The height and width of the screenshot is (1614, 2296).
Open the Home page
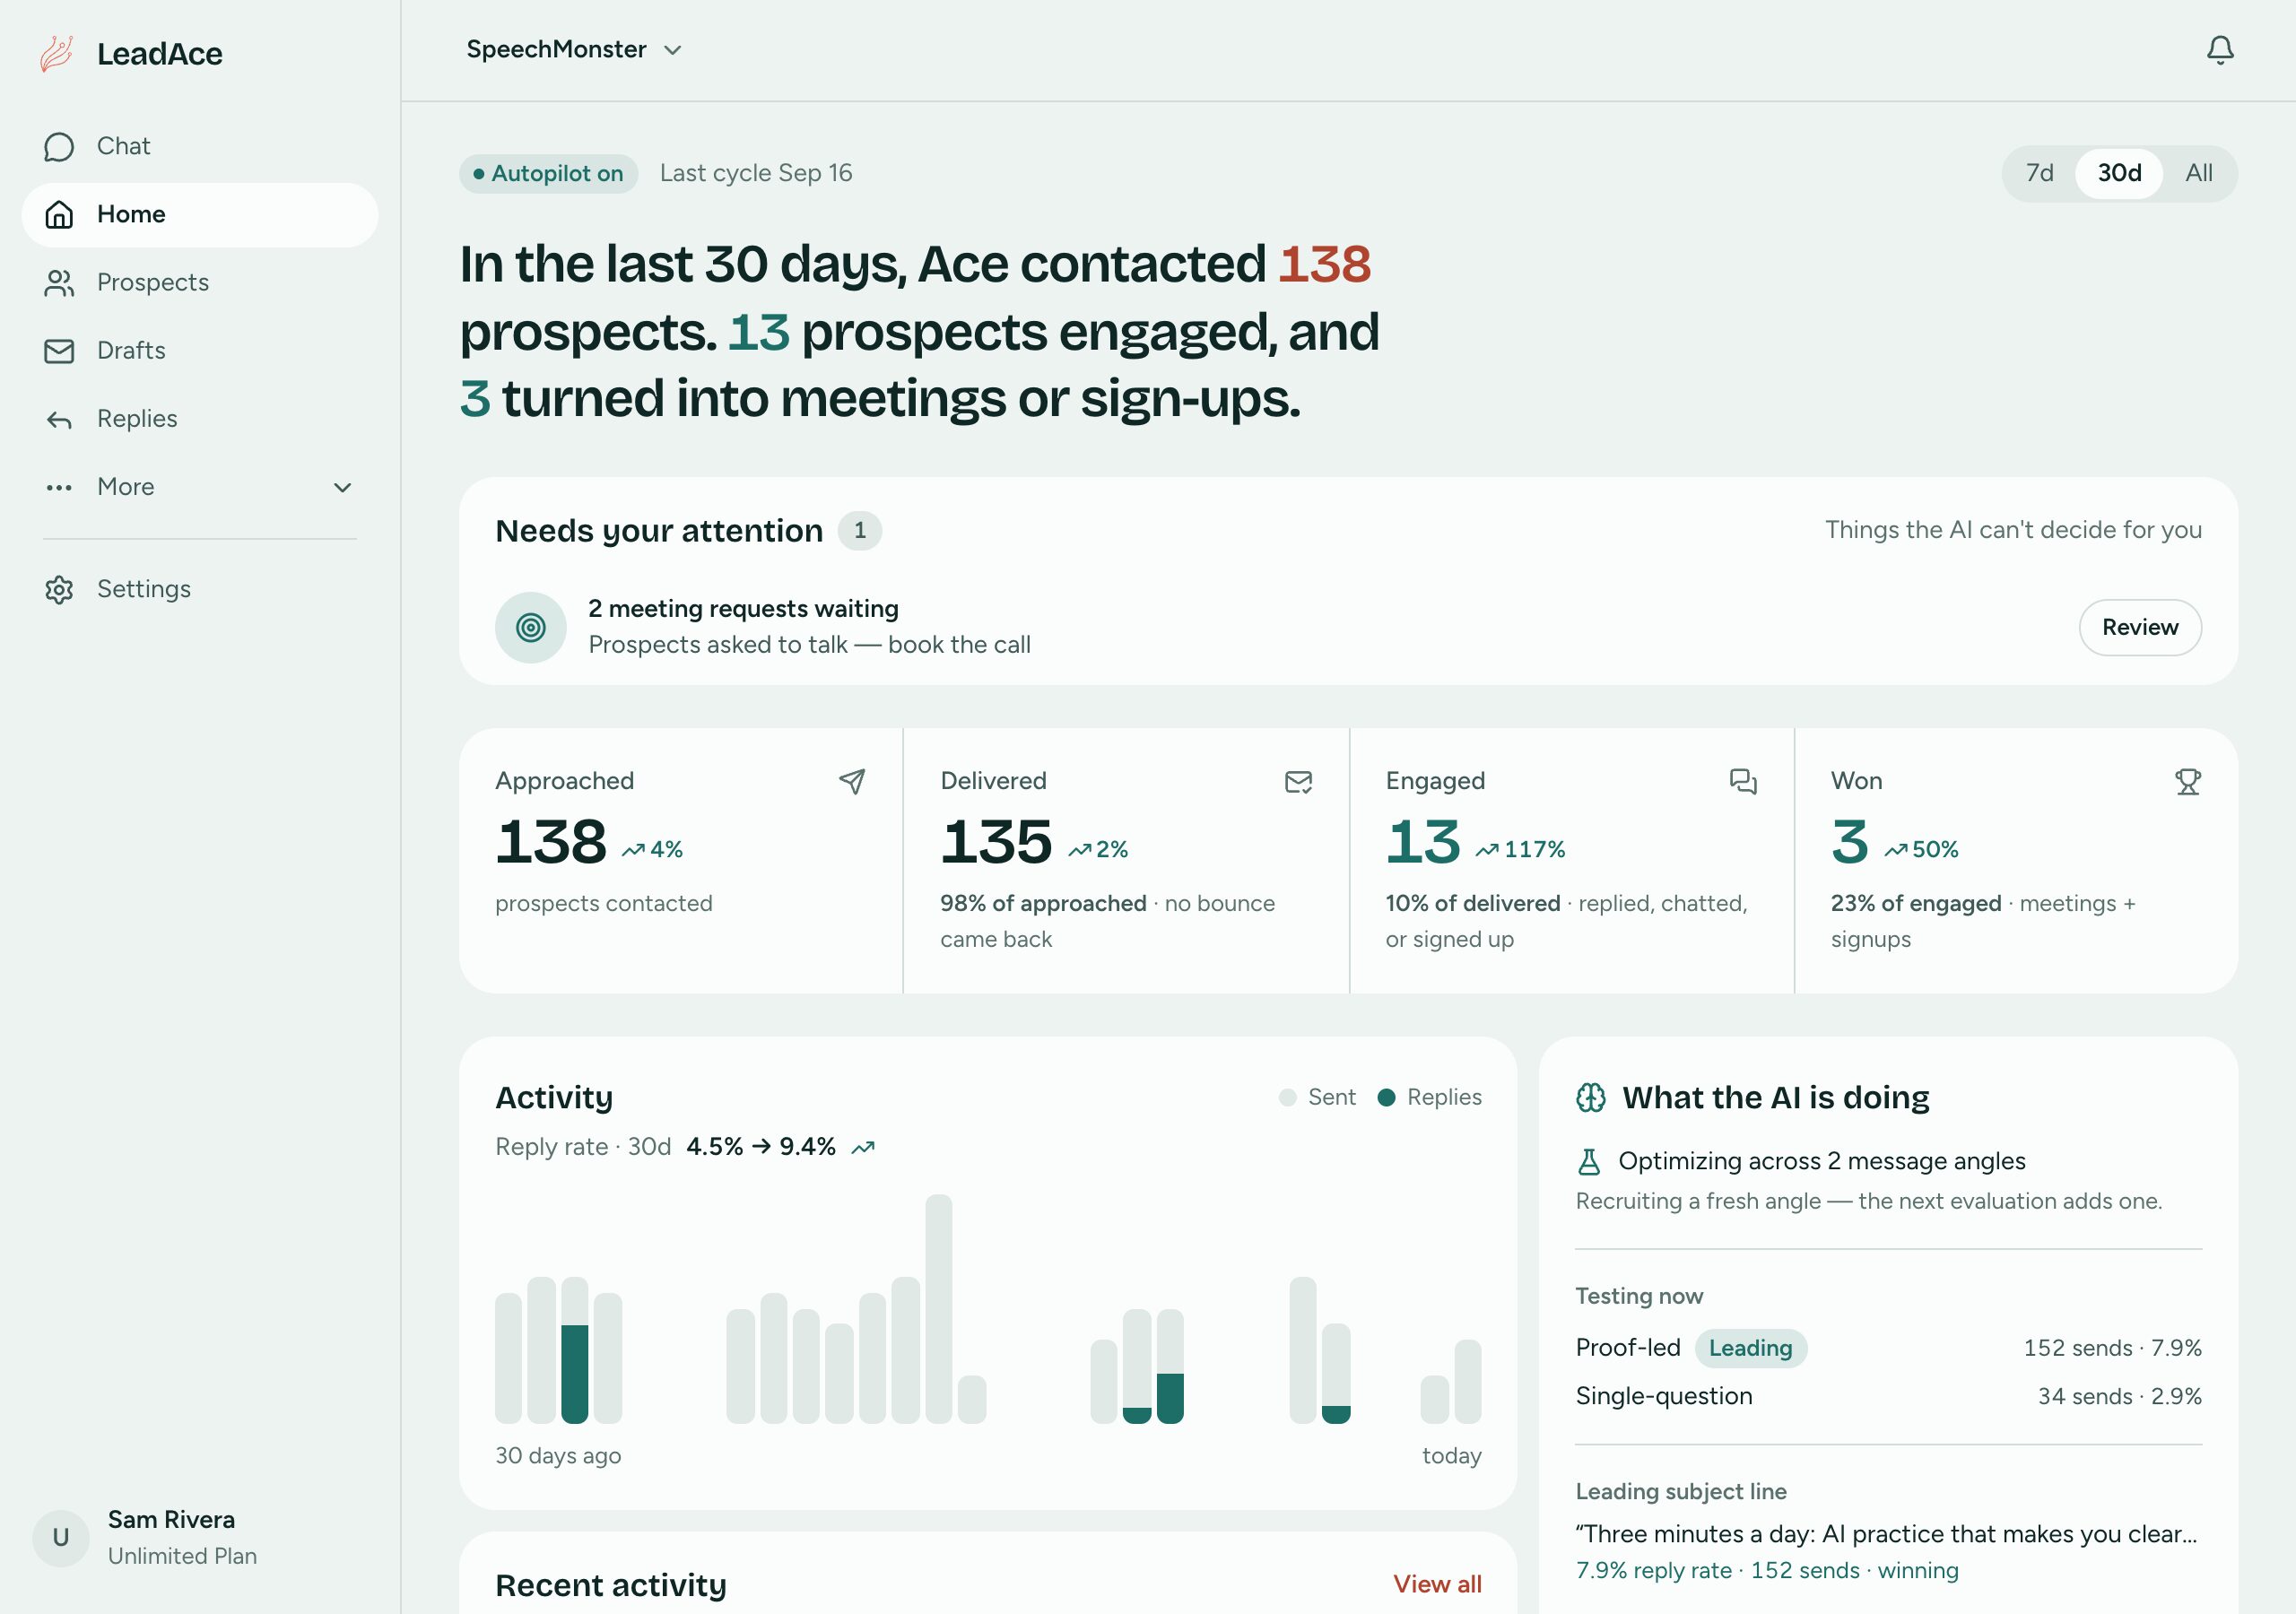coord(200,215)
